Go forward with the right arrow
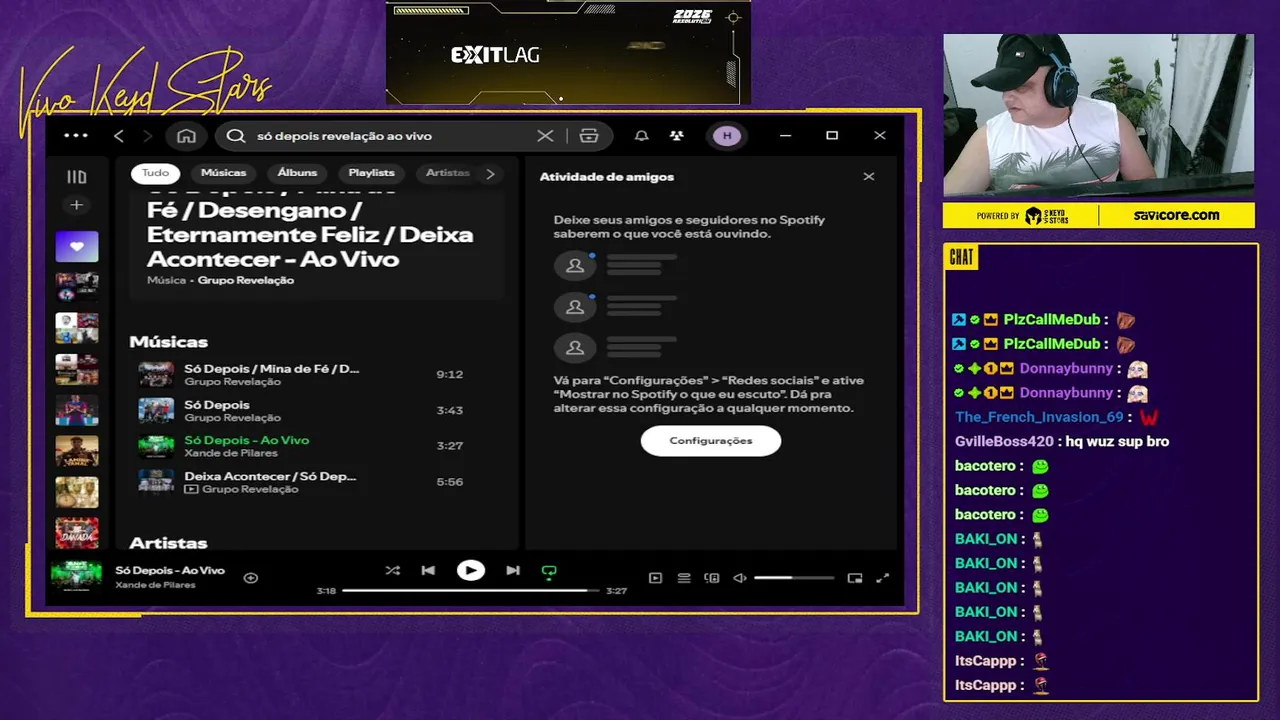This screenshot has height=720, width=1280. (148, 136)
